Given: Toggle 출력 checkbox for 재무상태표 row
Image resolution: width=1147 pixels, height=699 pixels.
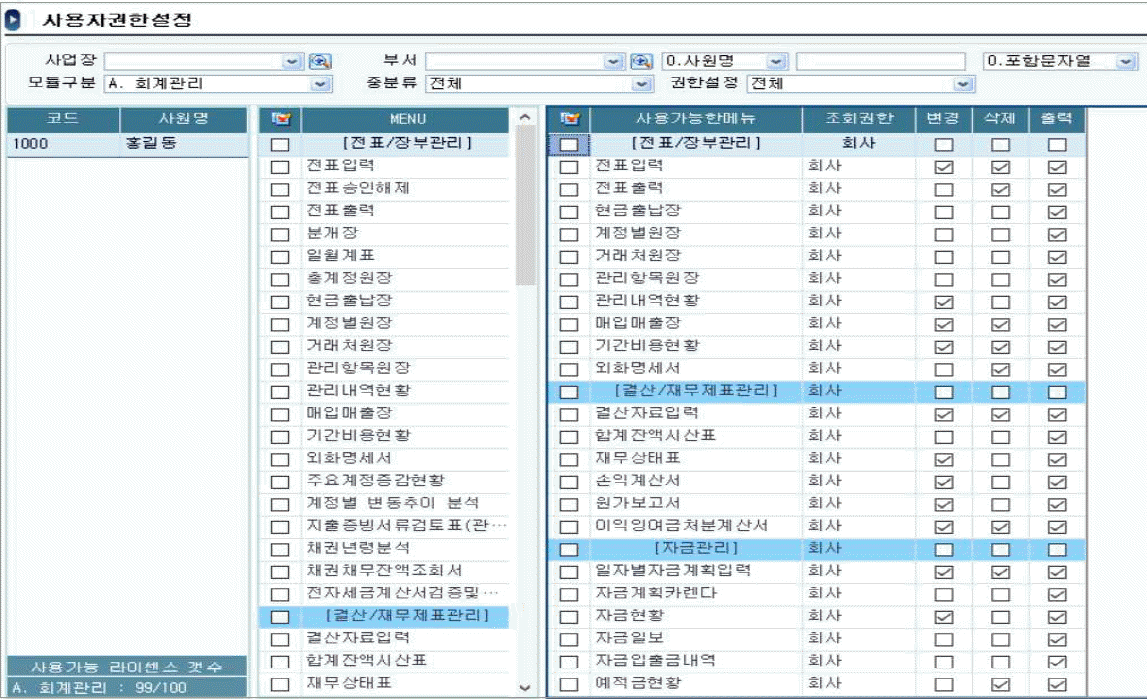Looking at the screenshot, I should pyautogui.click(x=1057, y=460).
